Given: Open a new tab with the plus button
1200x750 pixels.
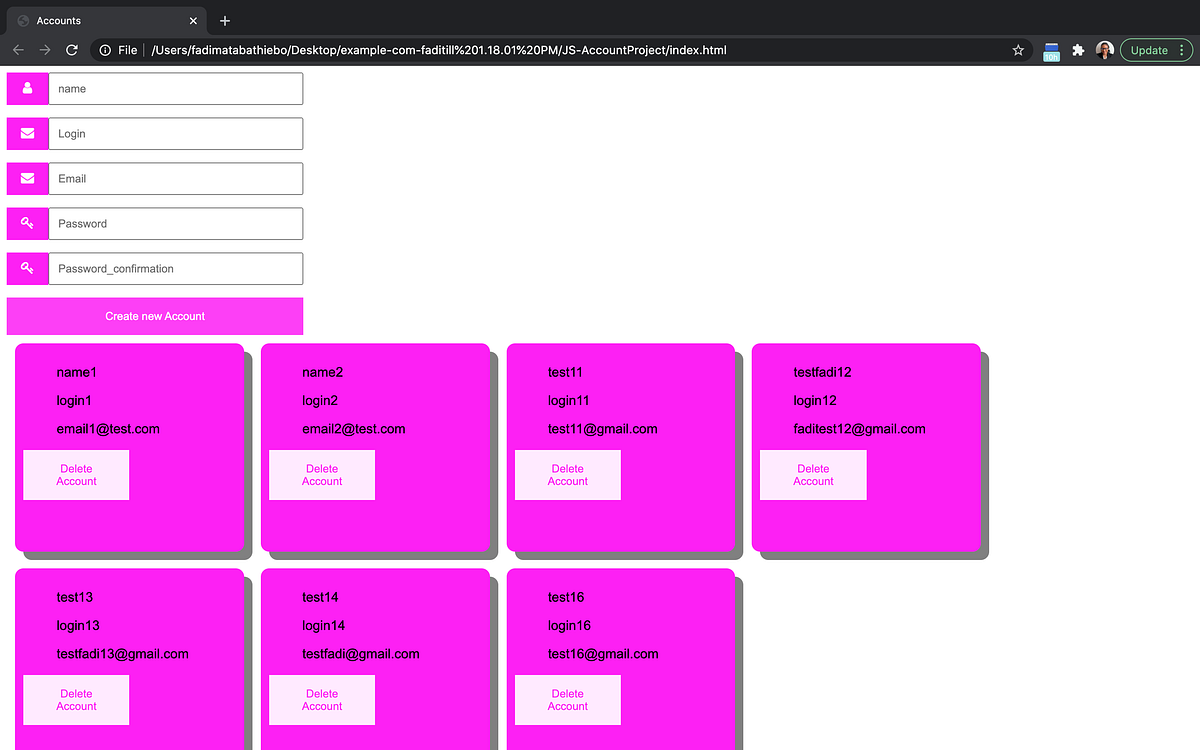Looking at the screenshot, I should click(x=224, y=19).
